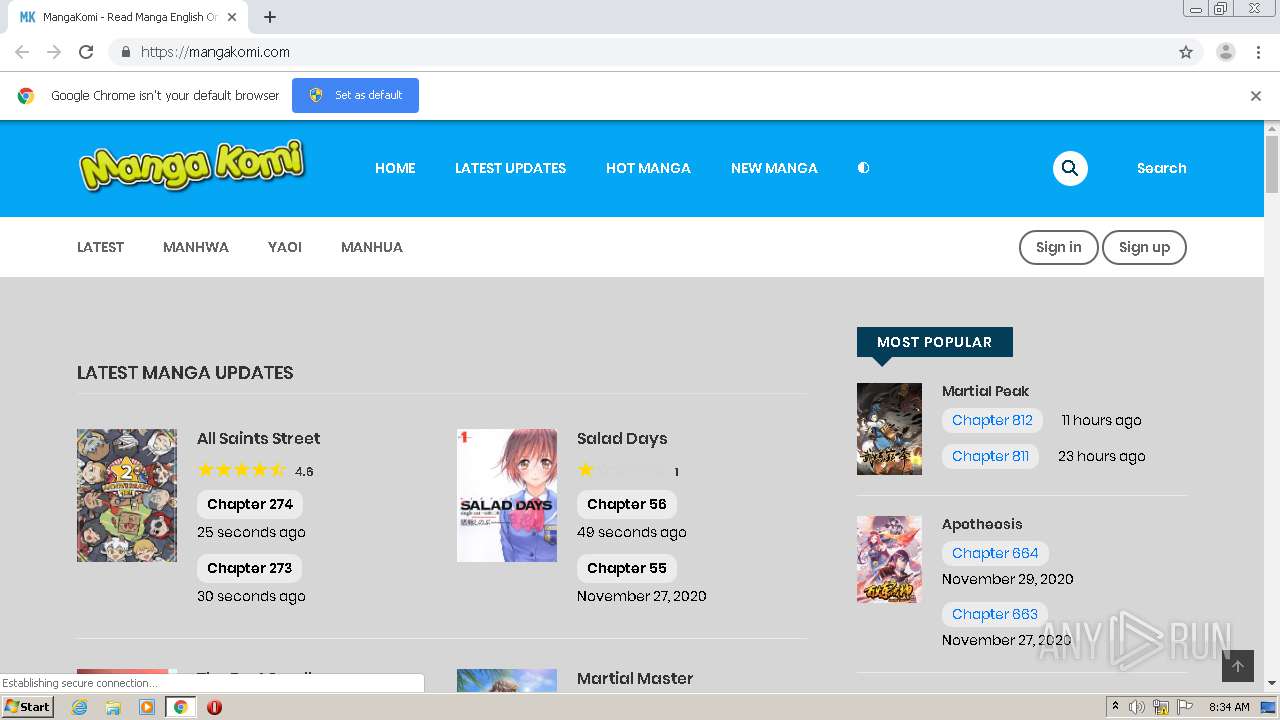This screenshot has width=1280, height=720.
Task: Open Windows Start menu
Action: pyautogui.click(x=27, y=707)
